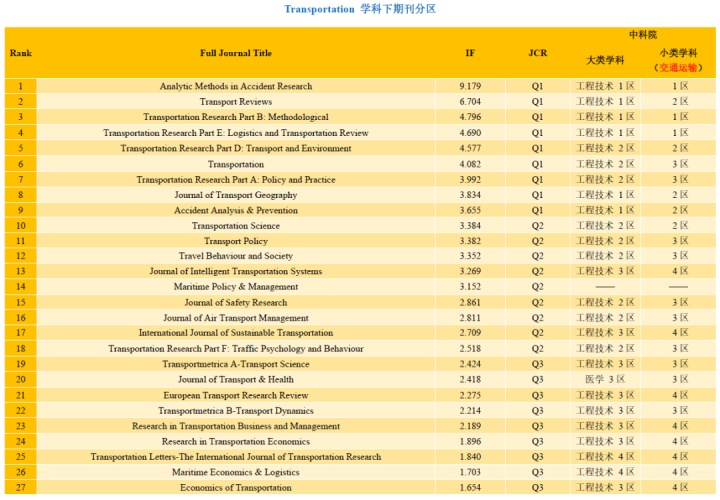The width and height of the screenshot is (720, 500).
Task: Click the IF value 6.704
Action: (x=470, y=101)
